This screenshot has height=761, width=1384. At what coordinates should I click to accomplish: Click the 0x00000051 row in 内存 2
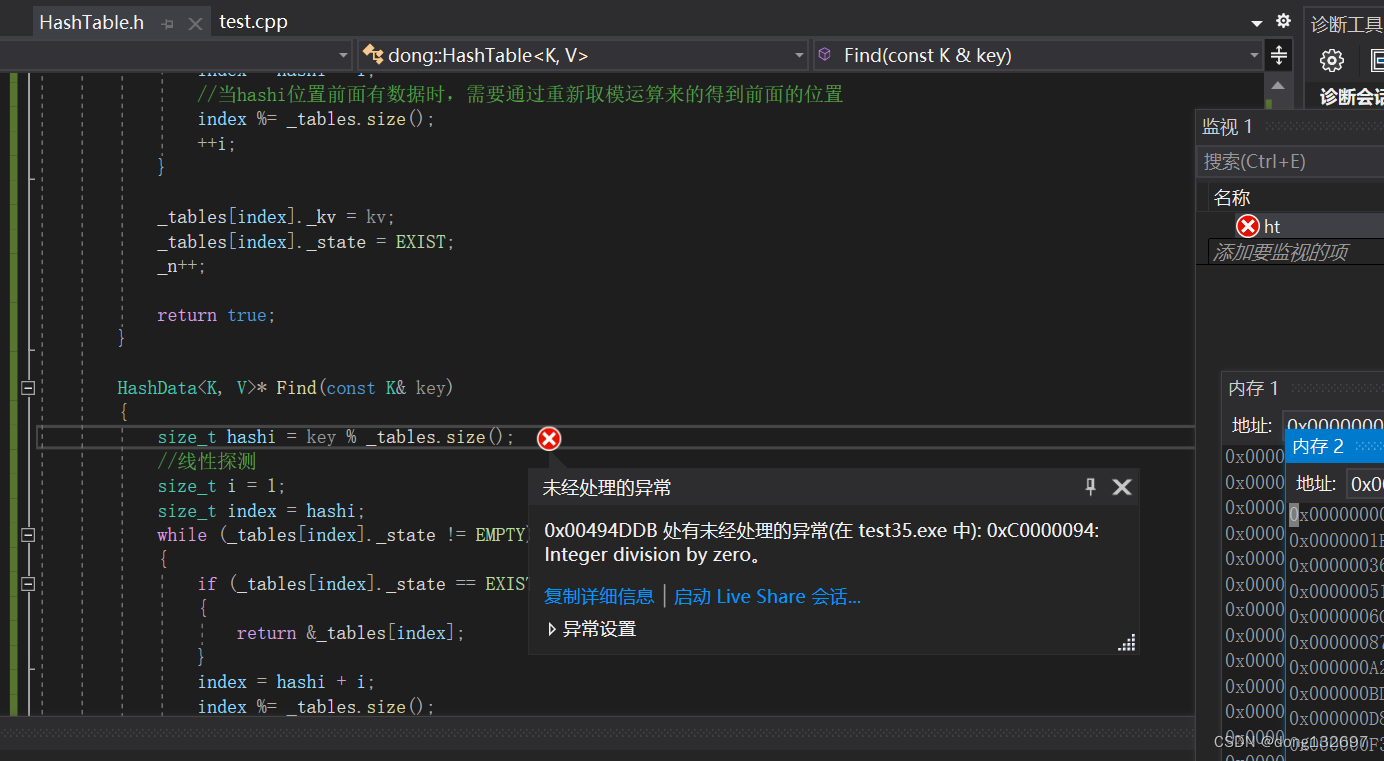click(x=1336, y=591)
